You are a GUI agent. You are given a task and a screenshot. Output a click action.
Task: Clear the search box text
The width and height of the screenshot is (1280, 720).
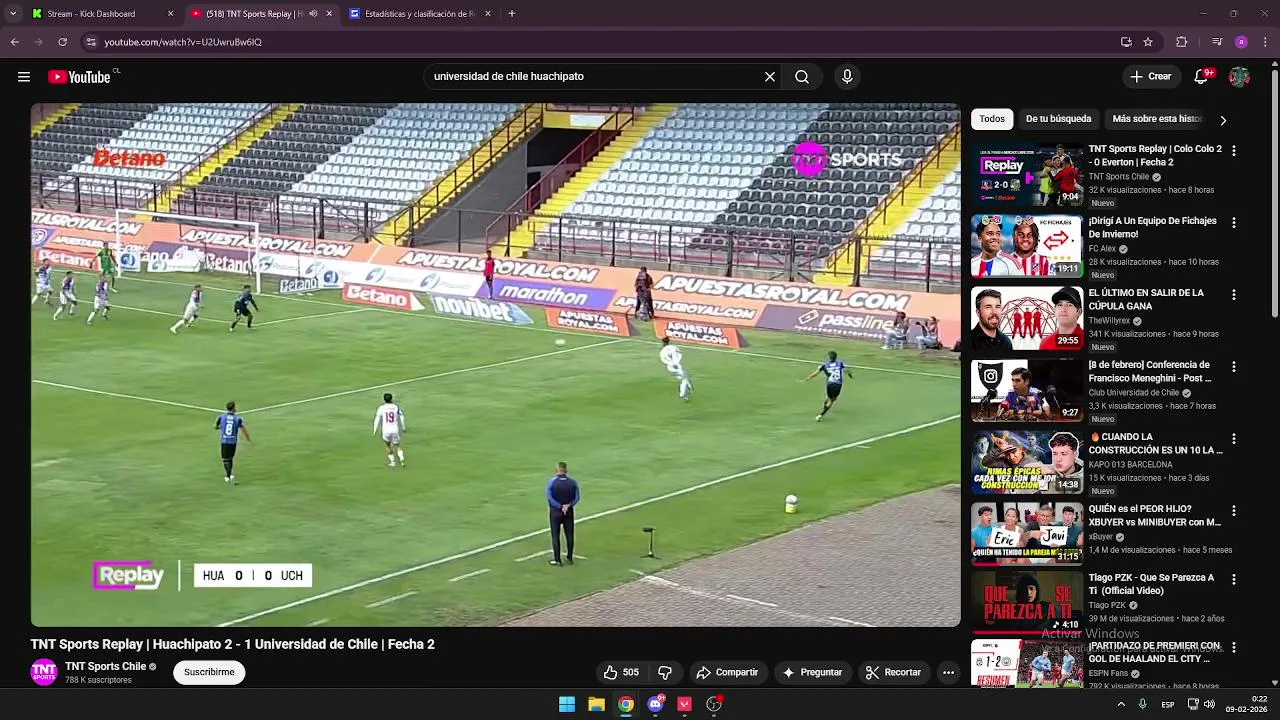(x=770, y=77)
